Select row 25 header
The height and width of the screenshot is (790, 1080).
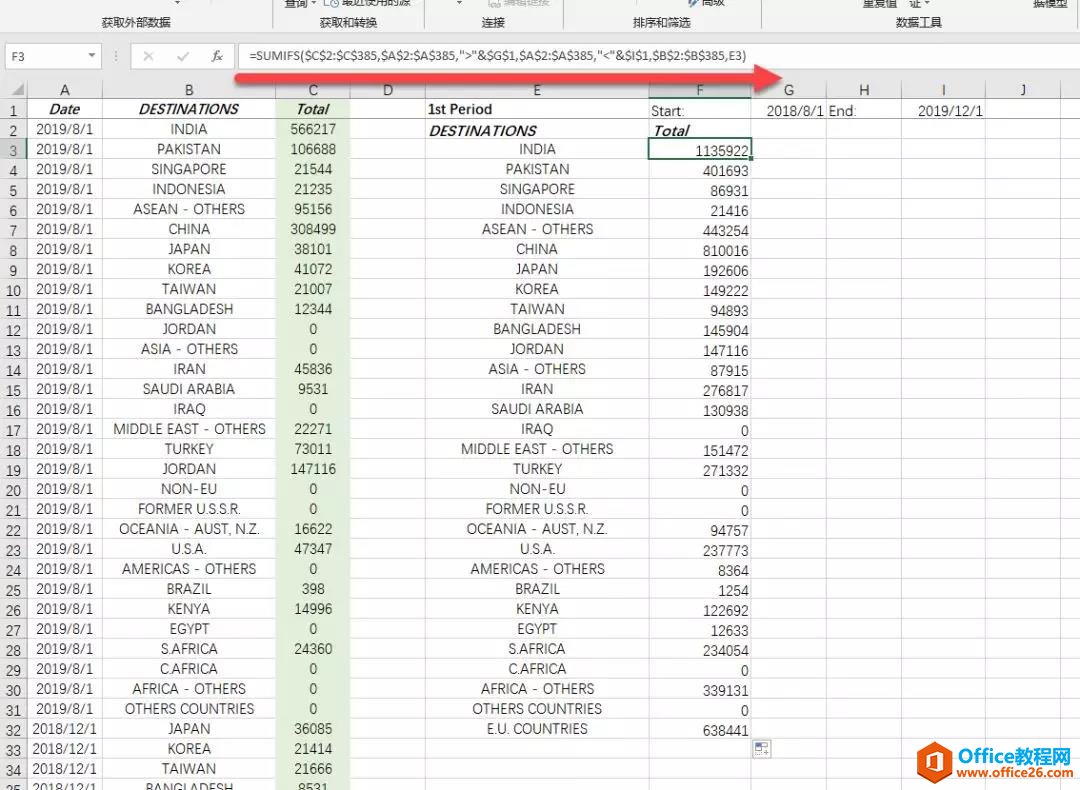tap(14, 590)
